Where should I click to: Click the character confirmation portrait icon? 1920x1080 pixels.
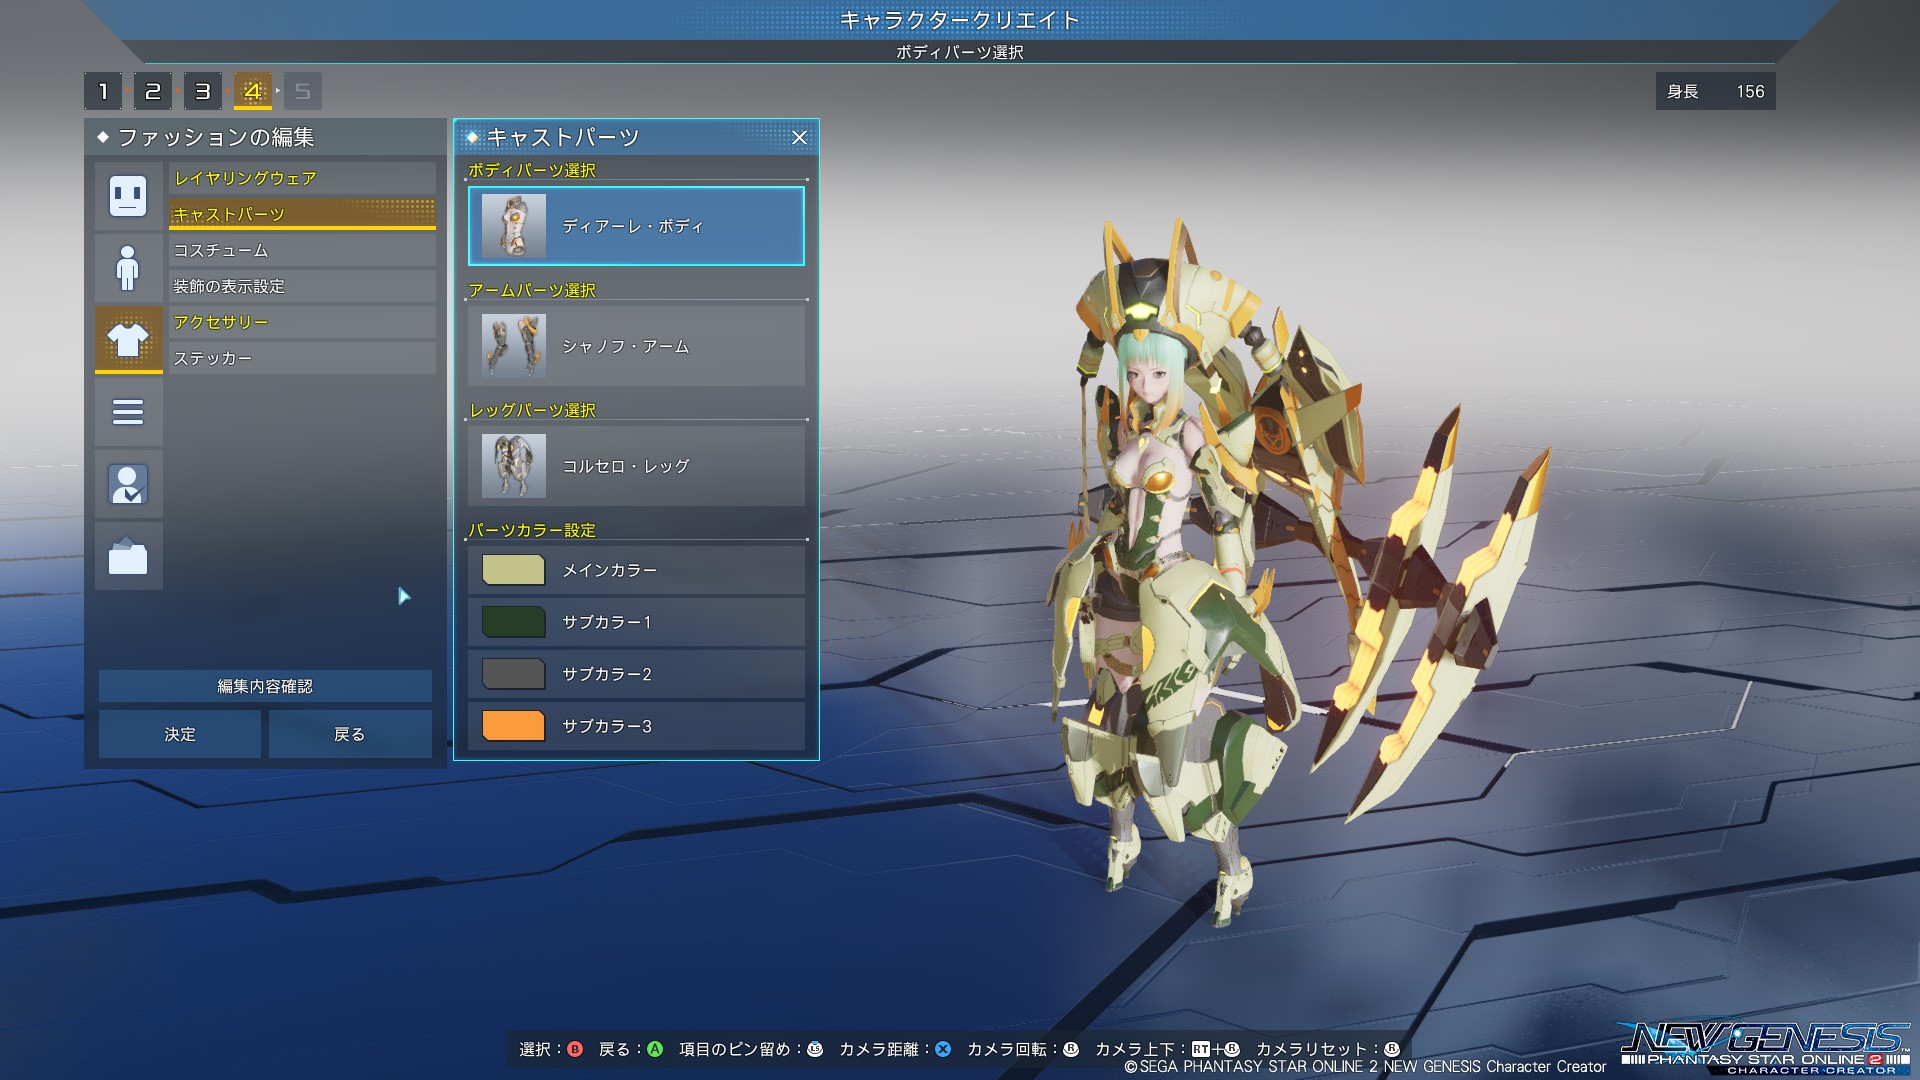click(x=128, y=484)
